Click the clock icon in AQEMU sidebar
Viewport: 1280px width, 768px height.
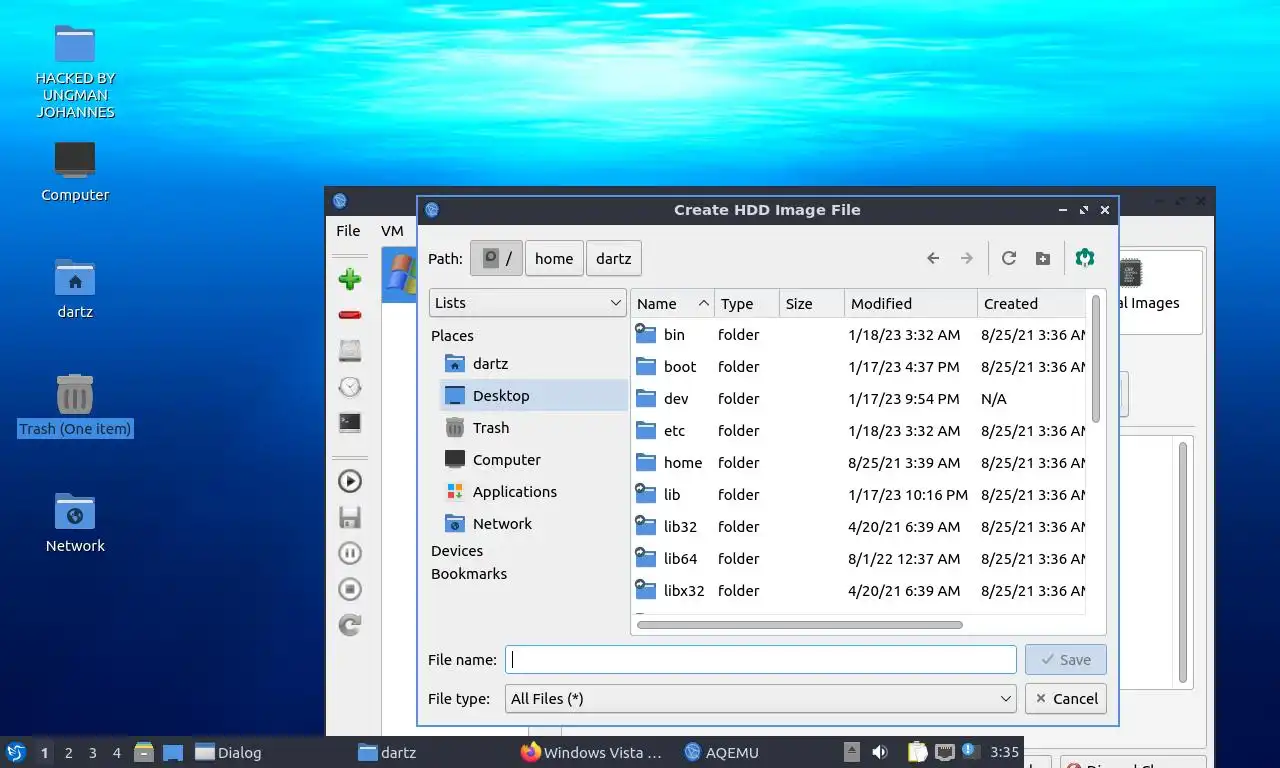pos(350,387)
